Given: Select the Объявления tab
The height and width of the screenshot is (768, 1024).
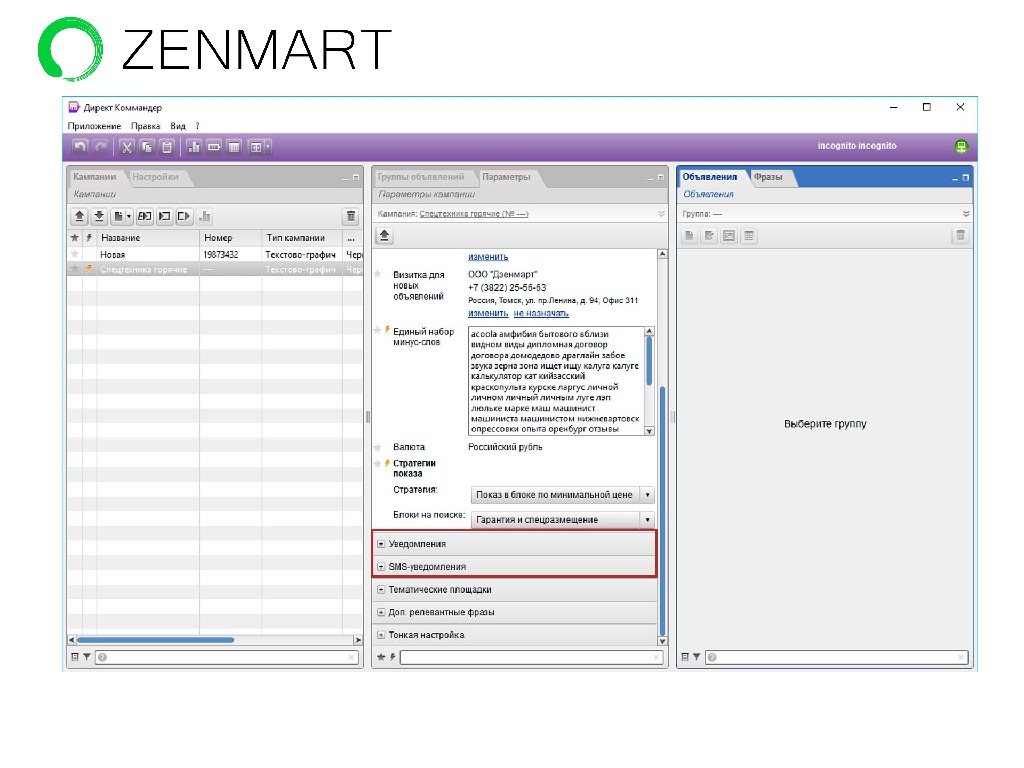Looking at the screenshot, I should coord(710,176).
